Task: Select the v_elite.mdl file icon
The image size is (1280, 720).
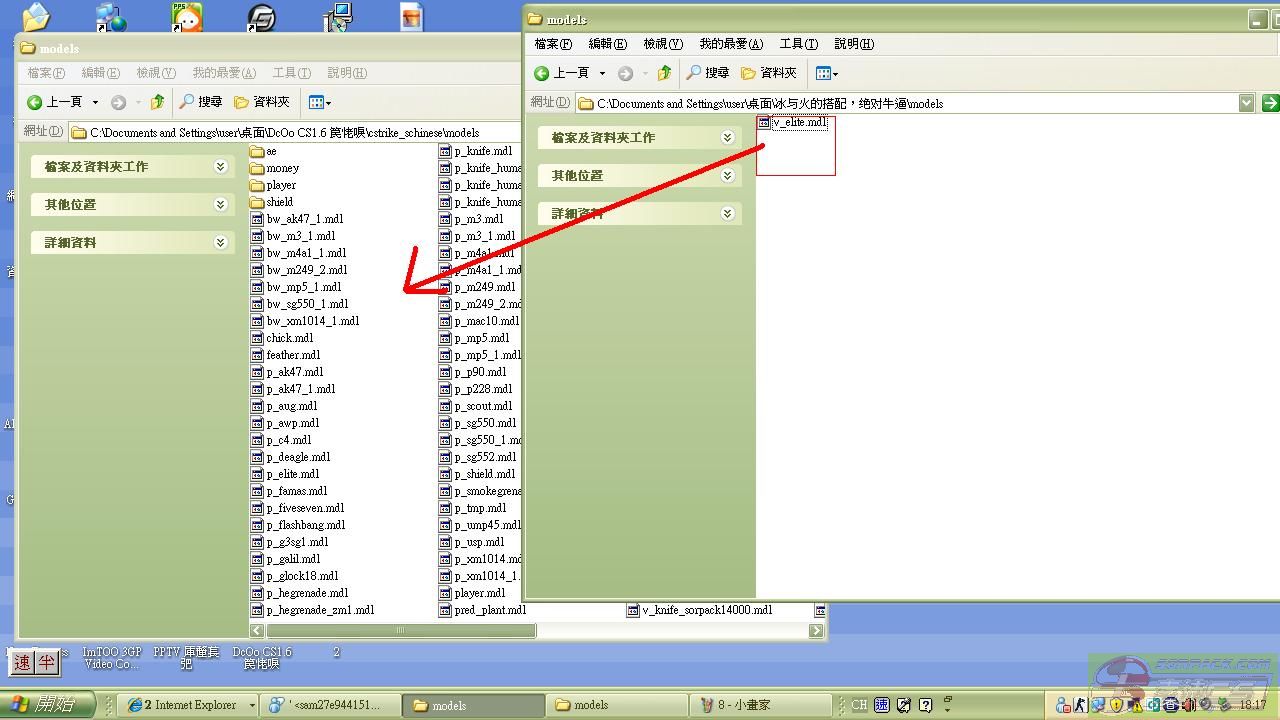Action: tap(764, 123)
